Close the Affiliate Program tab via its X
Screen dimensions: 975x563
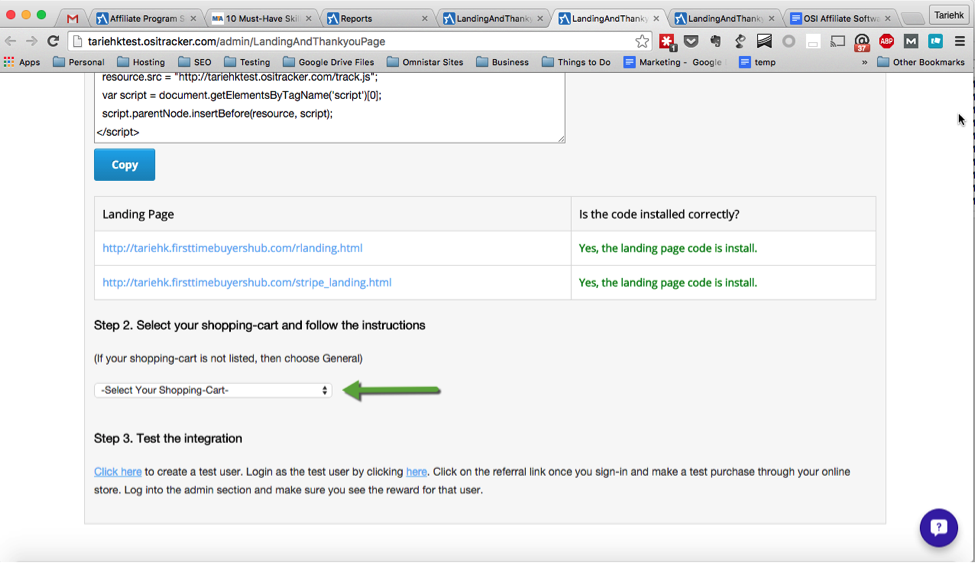(193, 19)
